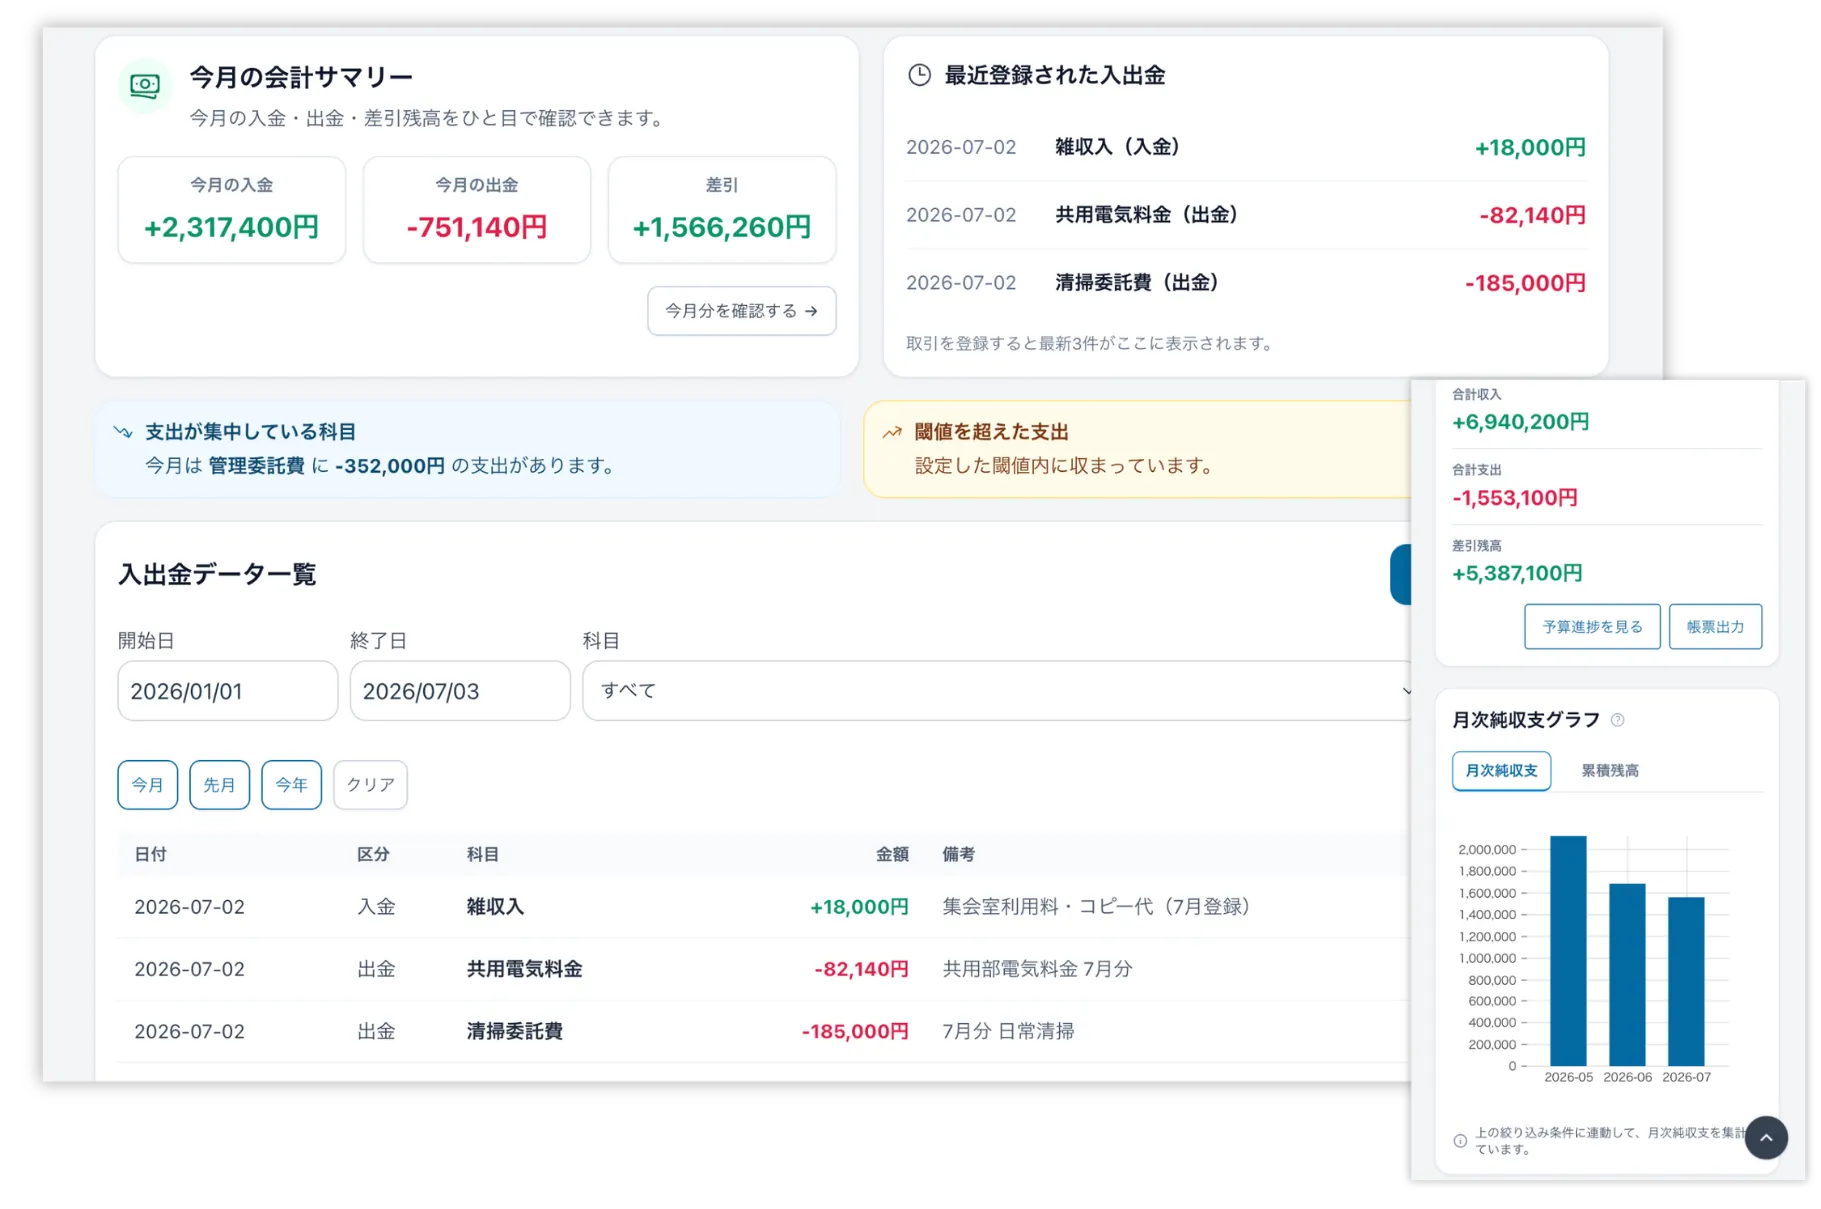Click recent entry 雑収入（入金）
1821x1209 pixels.
[x=1246, y=147]
